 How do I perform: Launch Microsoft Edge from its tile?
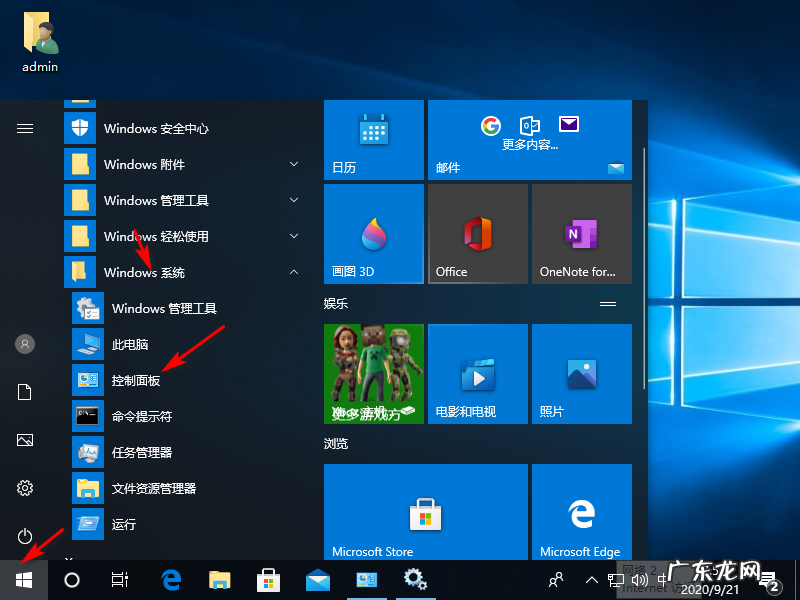pos(581,512)
